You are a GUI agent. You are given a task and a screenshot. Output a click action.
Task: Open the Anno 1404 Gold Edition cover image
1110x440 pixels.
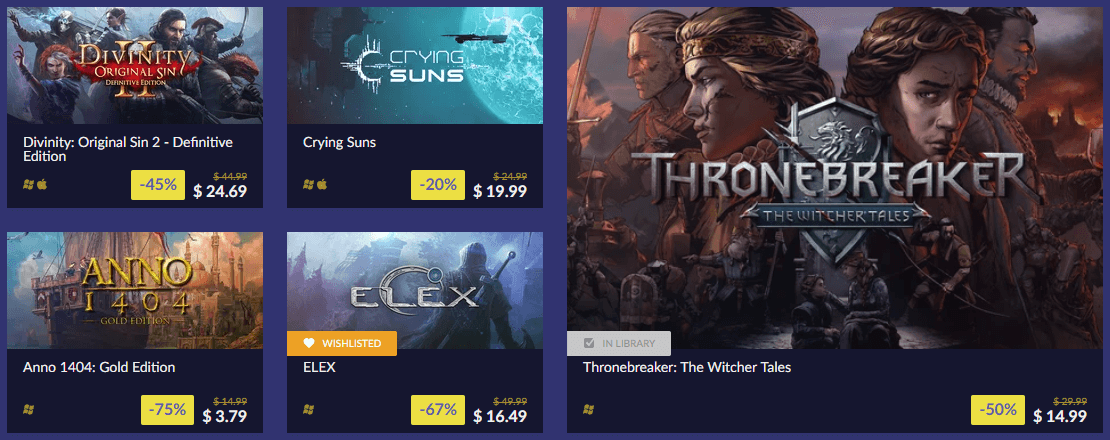135,290
